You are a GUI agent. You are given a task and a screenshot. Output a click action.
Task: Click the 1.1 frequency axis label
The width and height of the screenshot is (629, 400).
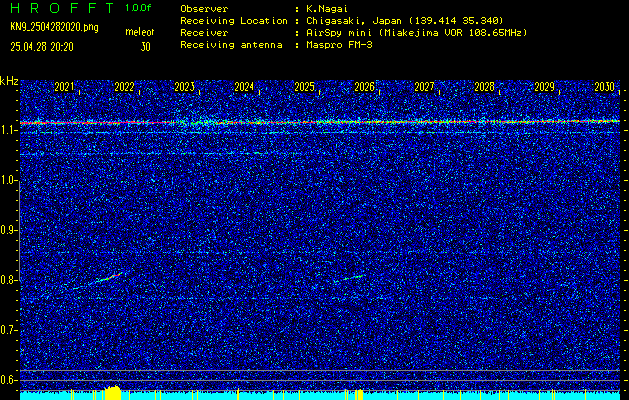coord(7,131)
